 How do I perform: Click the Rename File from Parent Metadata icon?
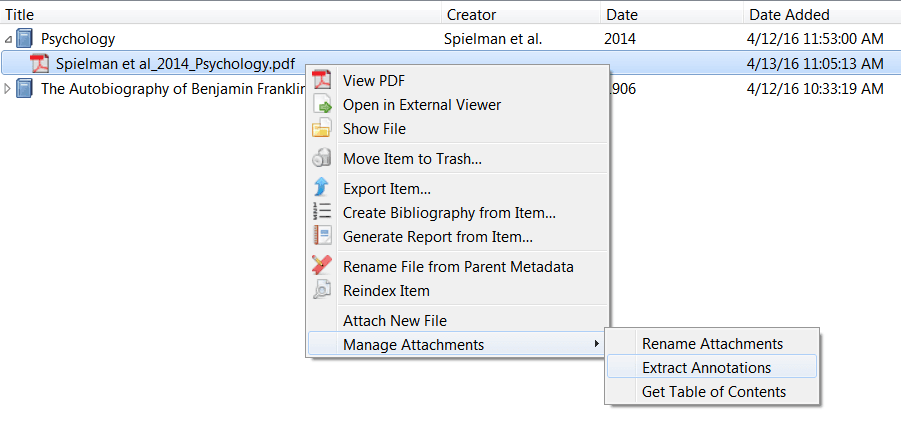coord(322,267)
